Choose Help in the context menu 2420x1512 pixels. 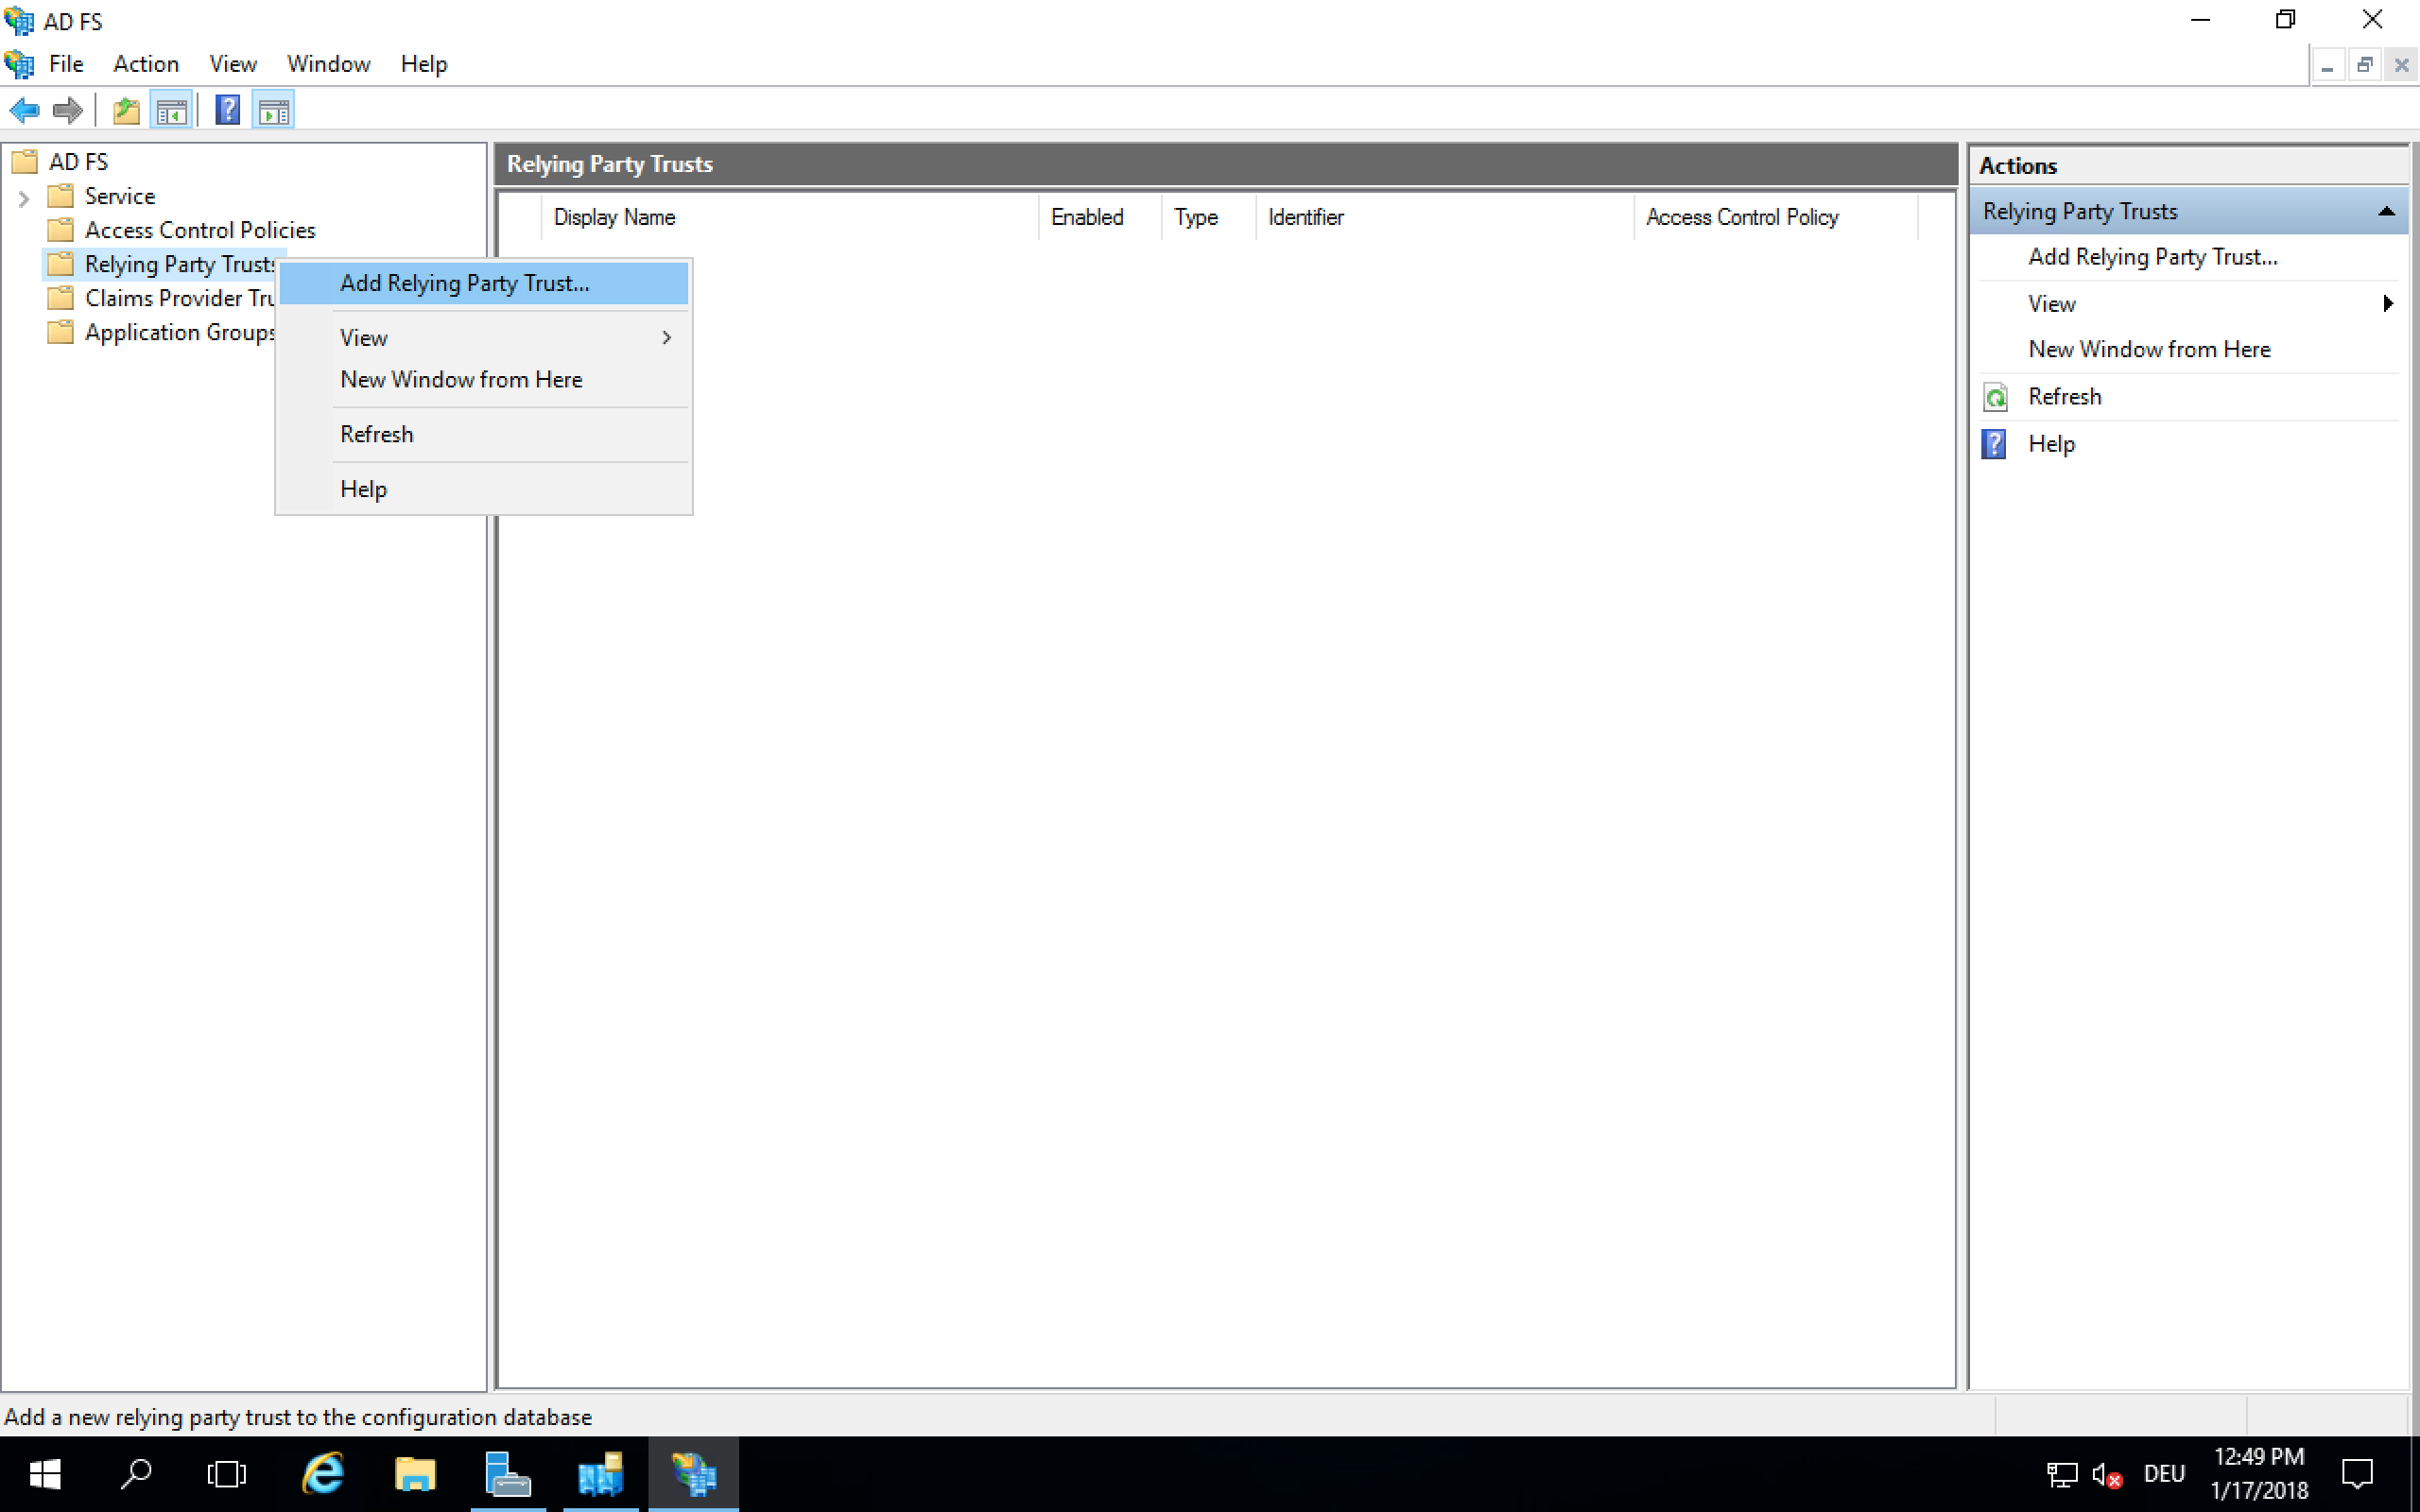pos(484,490)
